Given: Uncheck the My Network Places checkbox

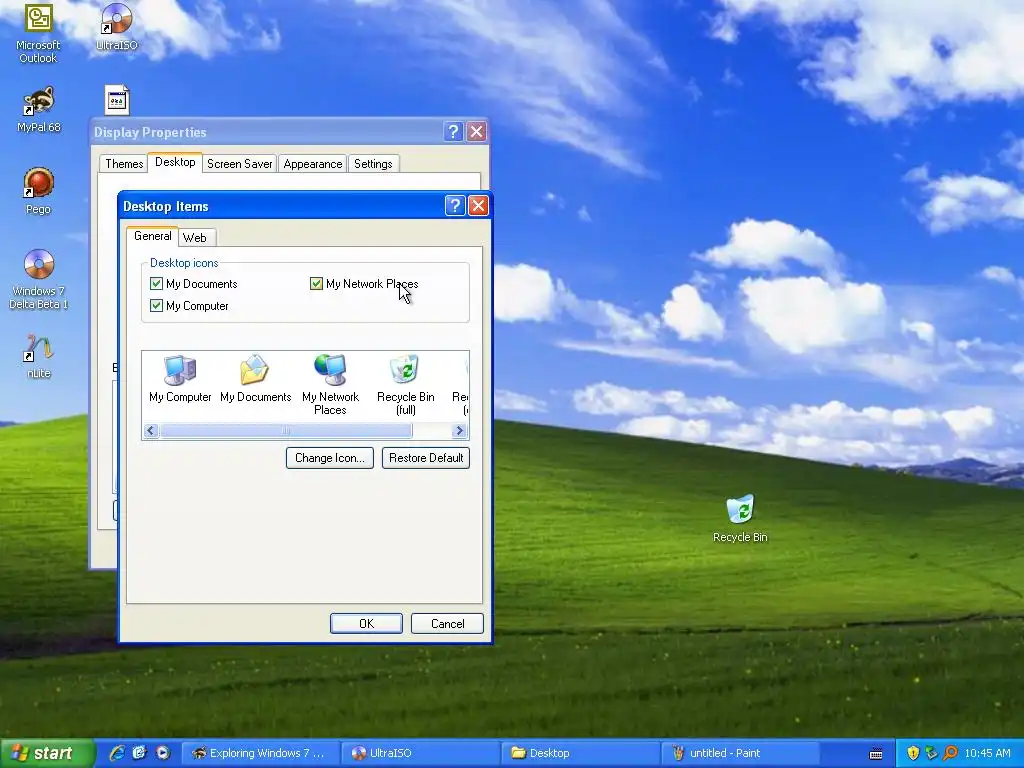Looking at the screenshot, I should pos(316,283).
